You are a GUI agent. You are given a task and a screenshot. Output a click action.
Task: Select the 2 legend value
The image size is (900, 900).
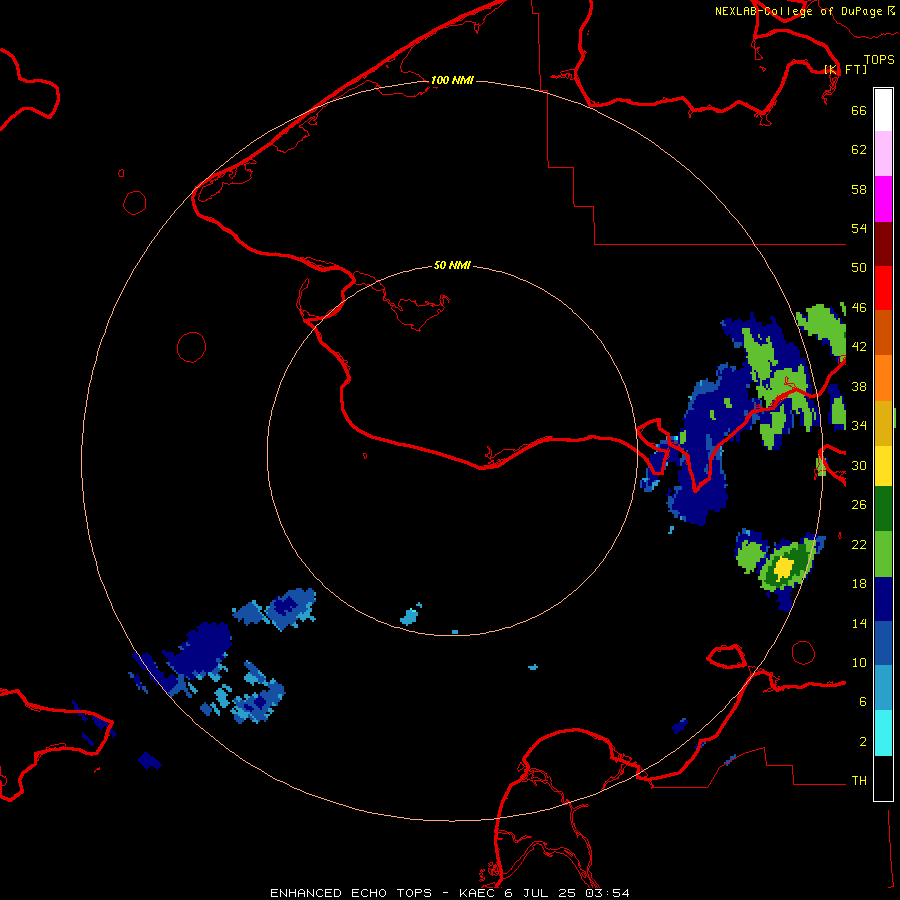[x=863, y=742]
